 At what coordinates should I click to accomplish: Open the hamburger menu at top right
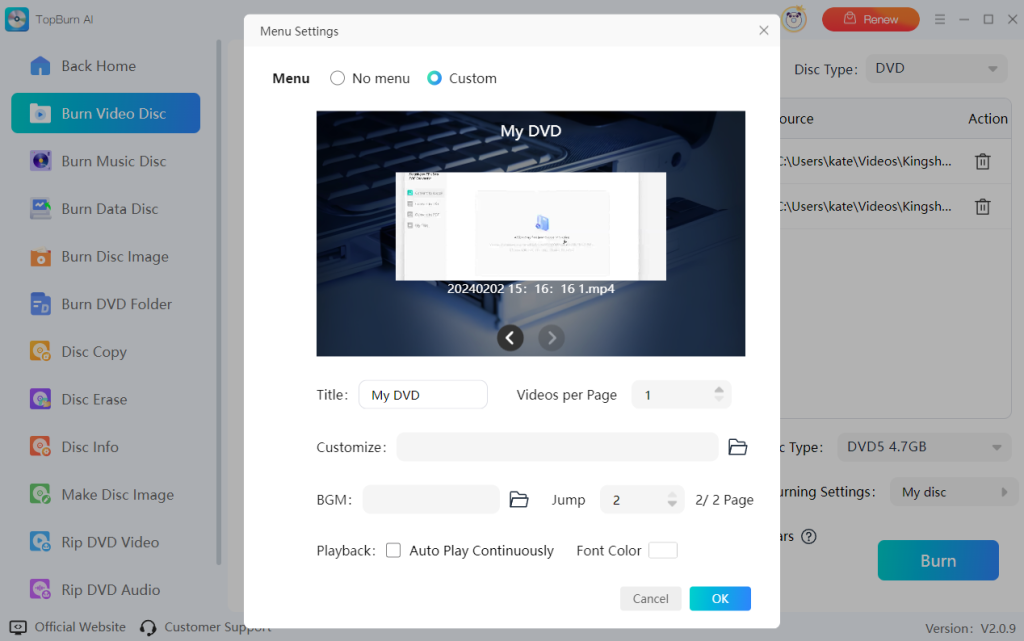[938, 18]
